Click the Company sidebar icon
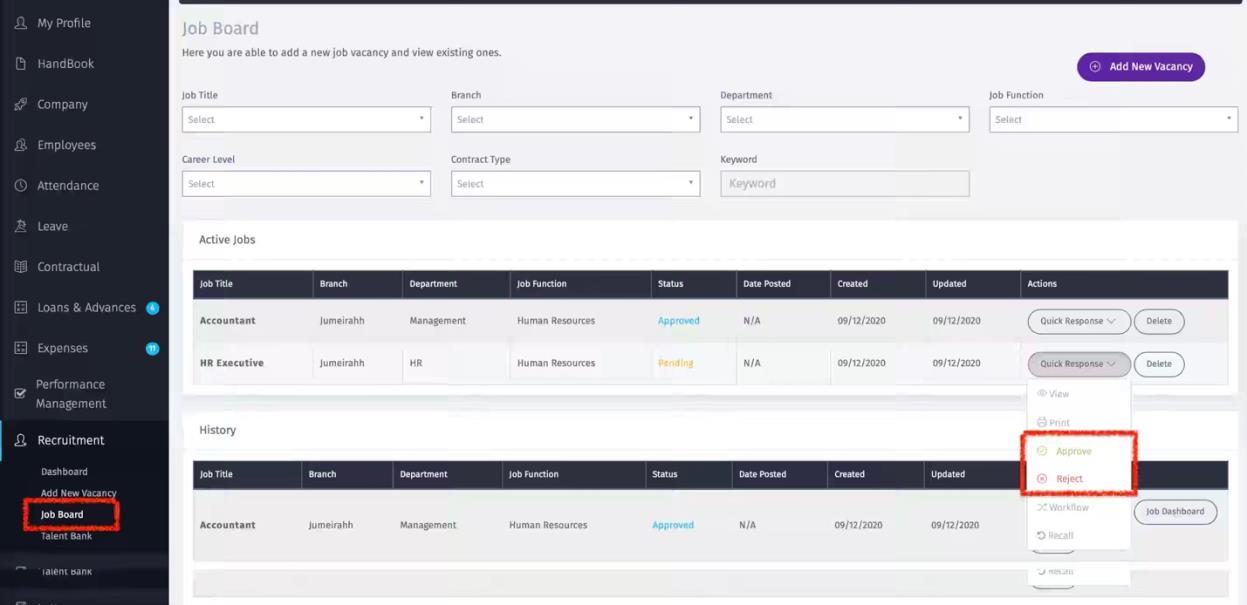The image size is (1247, 605). coord(20,105)
